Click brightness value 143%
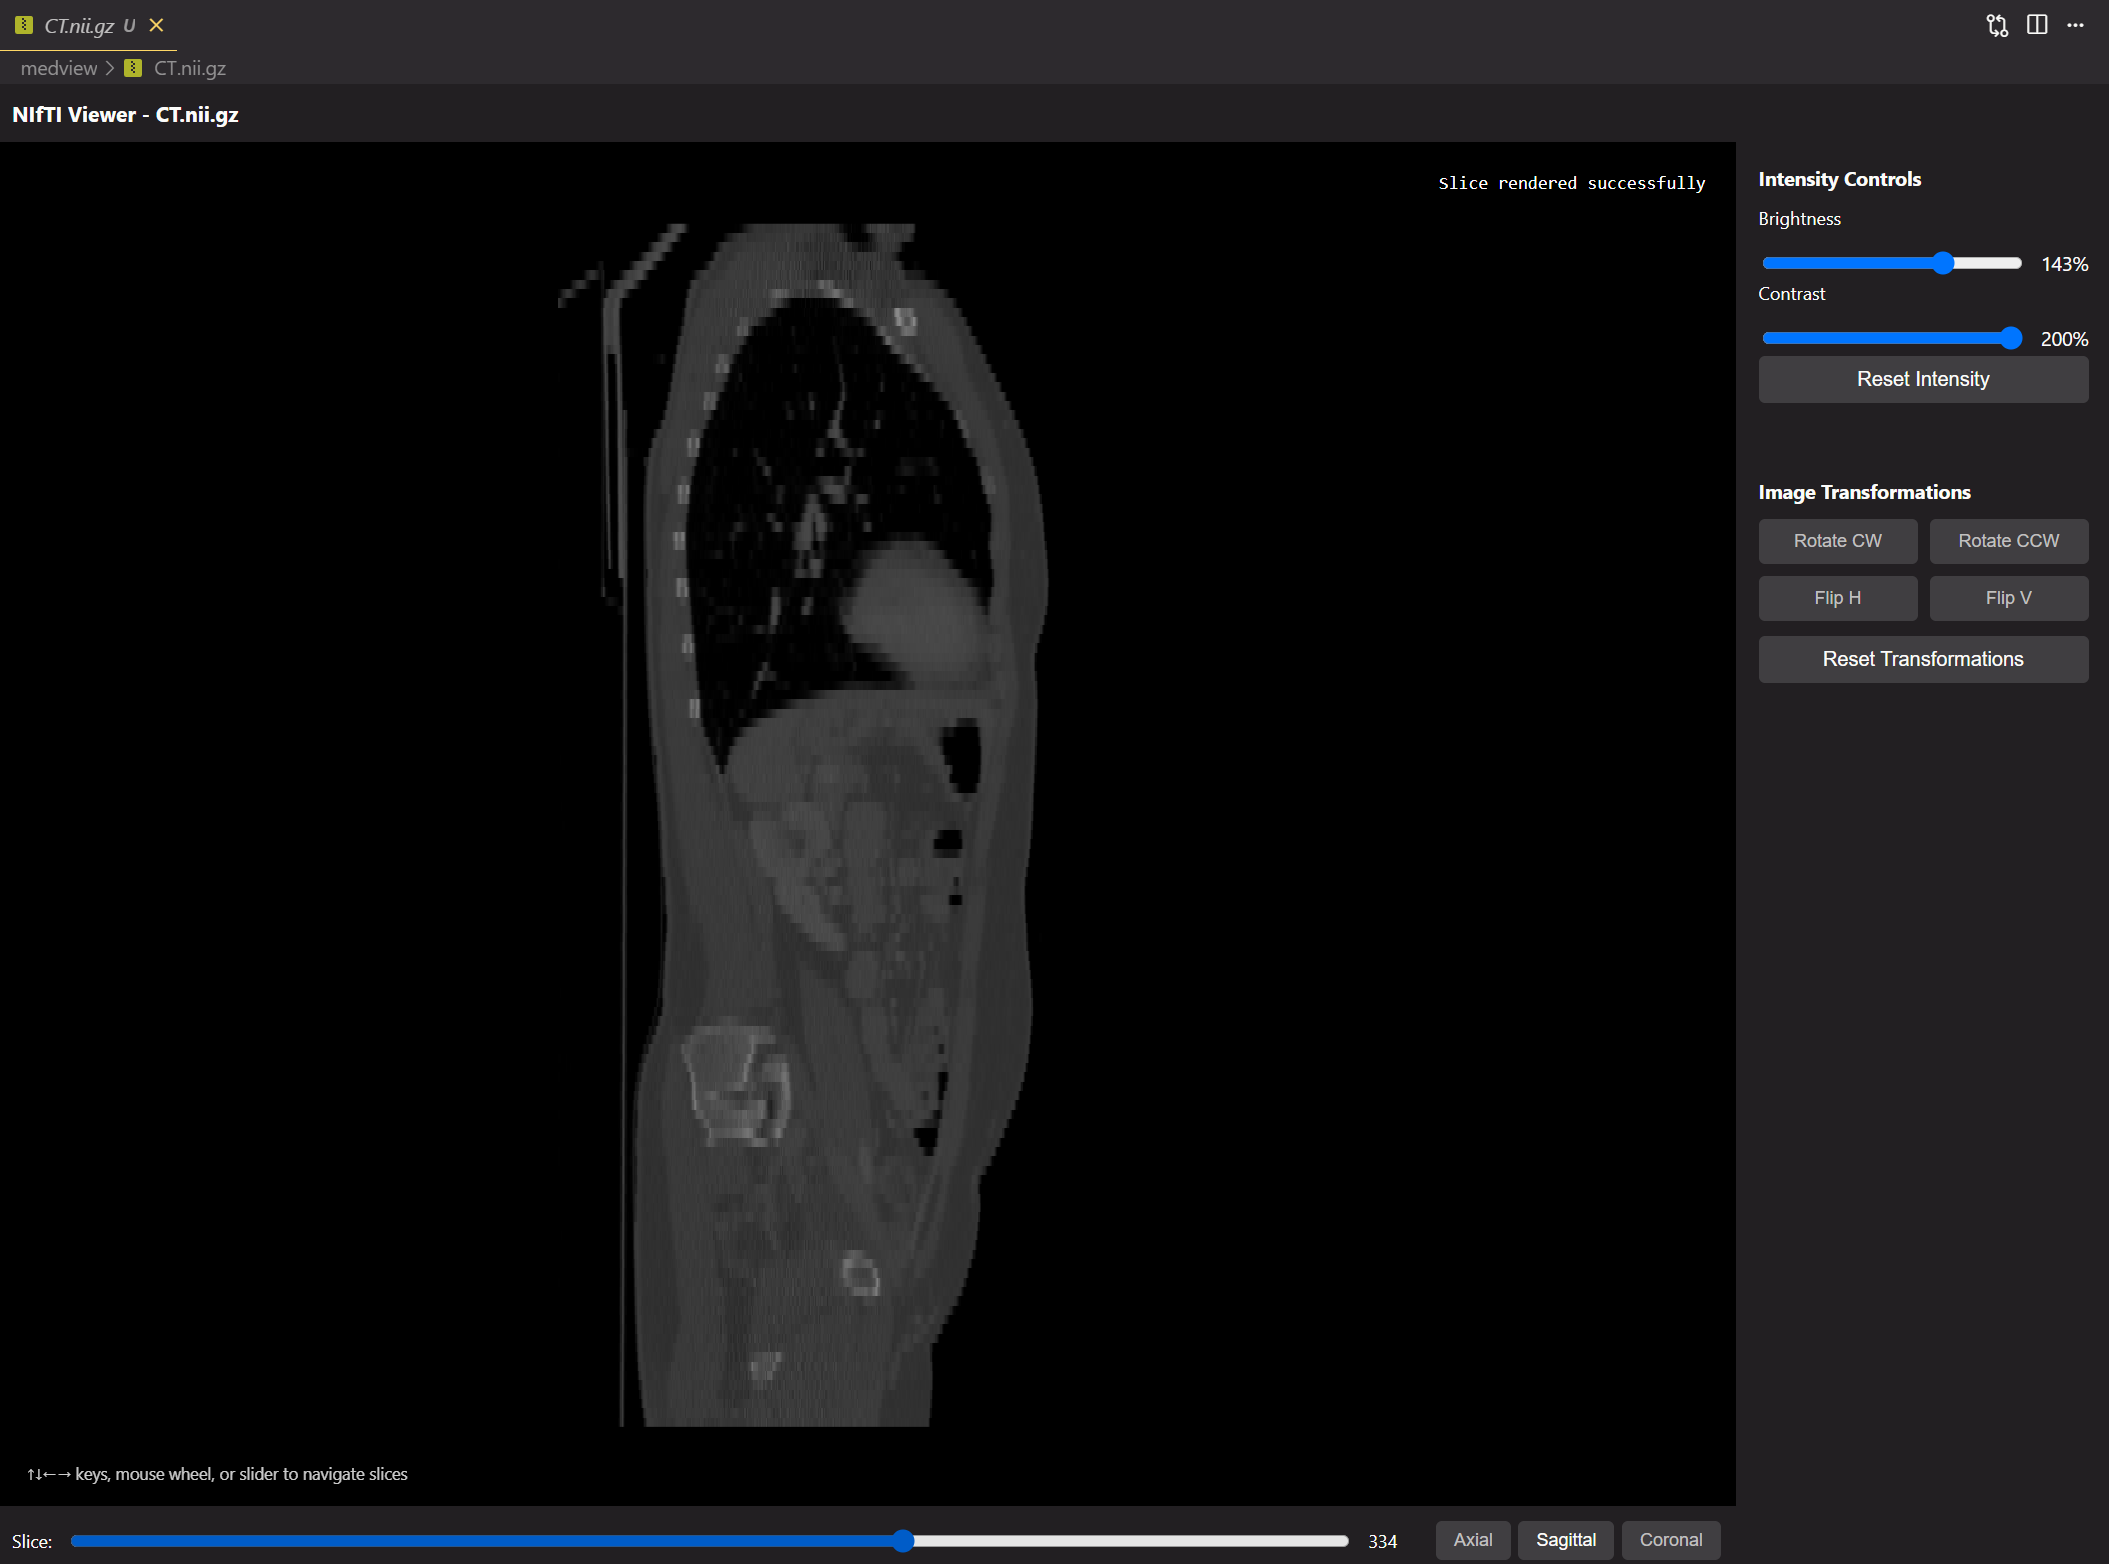 point(2064,264)
